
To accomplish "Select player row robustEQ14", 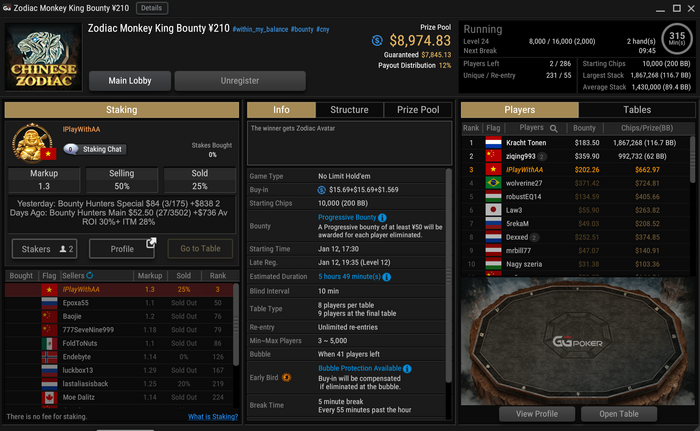I will [575, 197].
